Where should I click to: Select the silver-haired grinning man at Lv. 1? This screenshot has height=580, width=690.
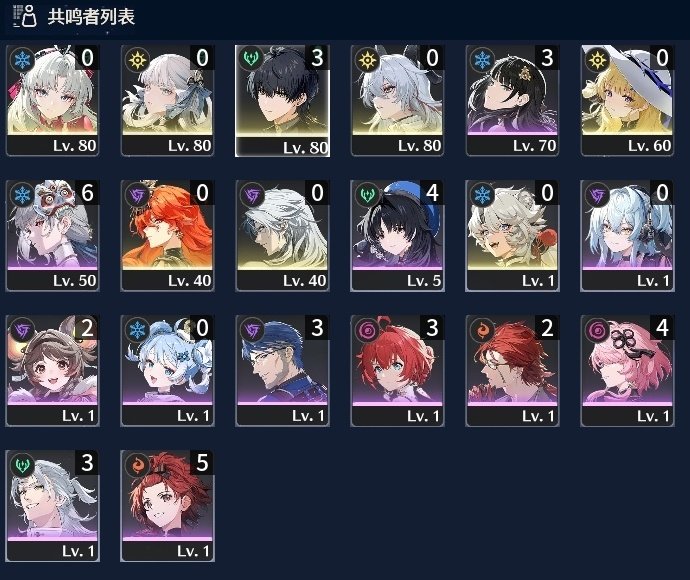[x=52, y=506]
